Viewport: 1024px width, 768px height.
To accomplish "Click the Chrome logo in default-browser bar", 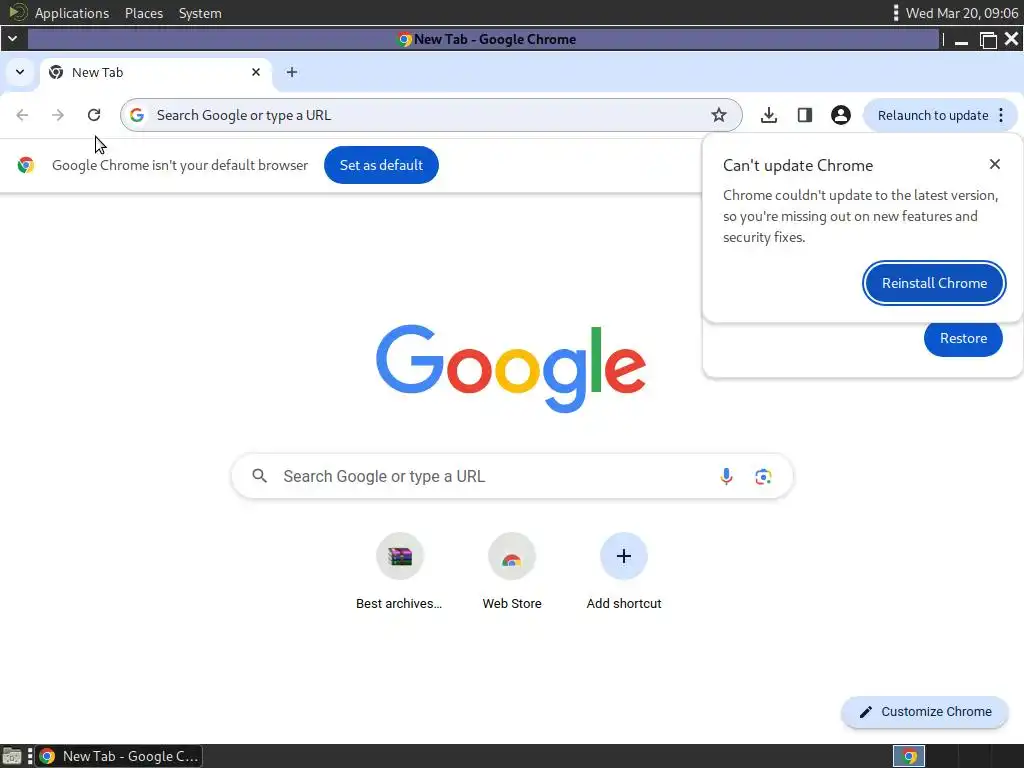I will point(26,165).
